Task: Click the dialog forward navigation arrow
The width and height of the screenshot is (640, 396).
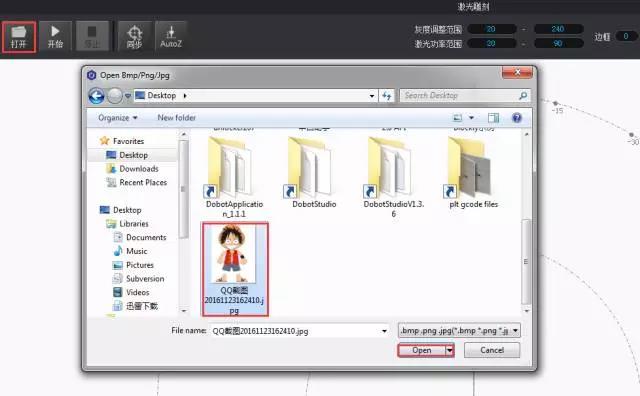Action: (x=115, y=96)
